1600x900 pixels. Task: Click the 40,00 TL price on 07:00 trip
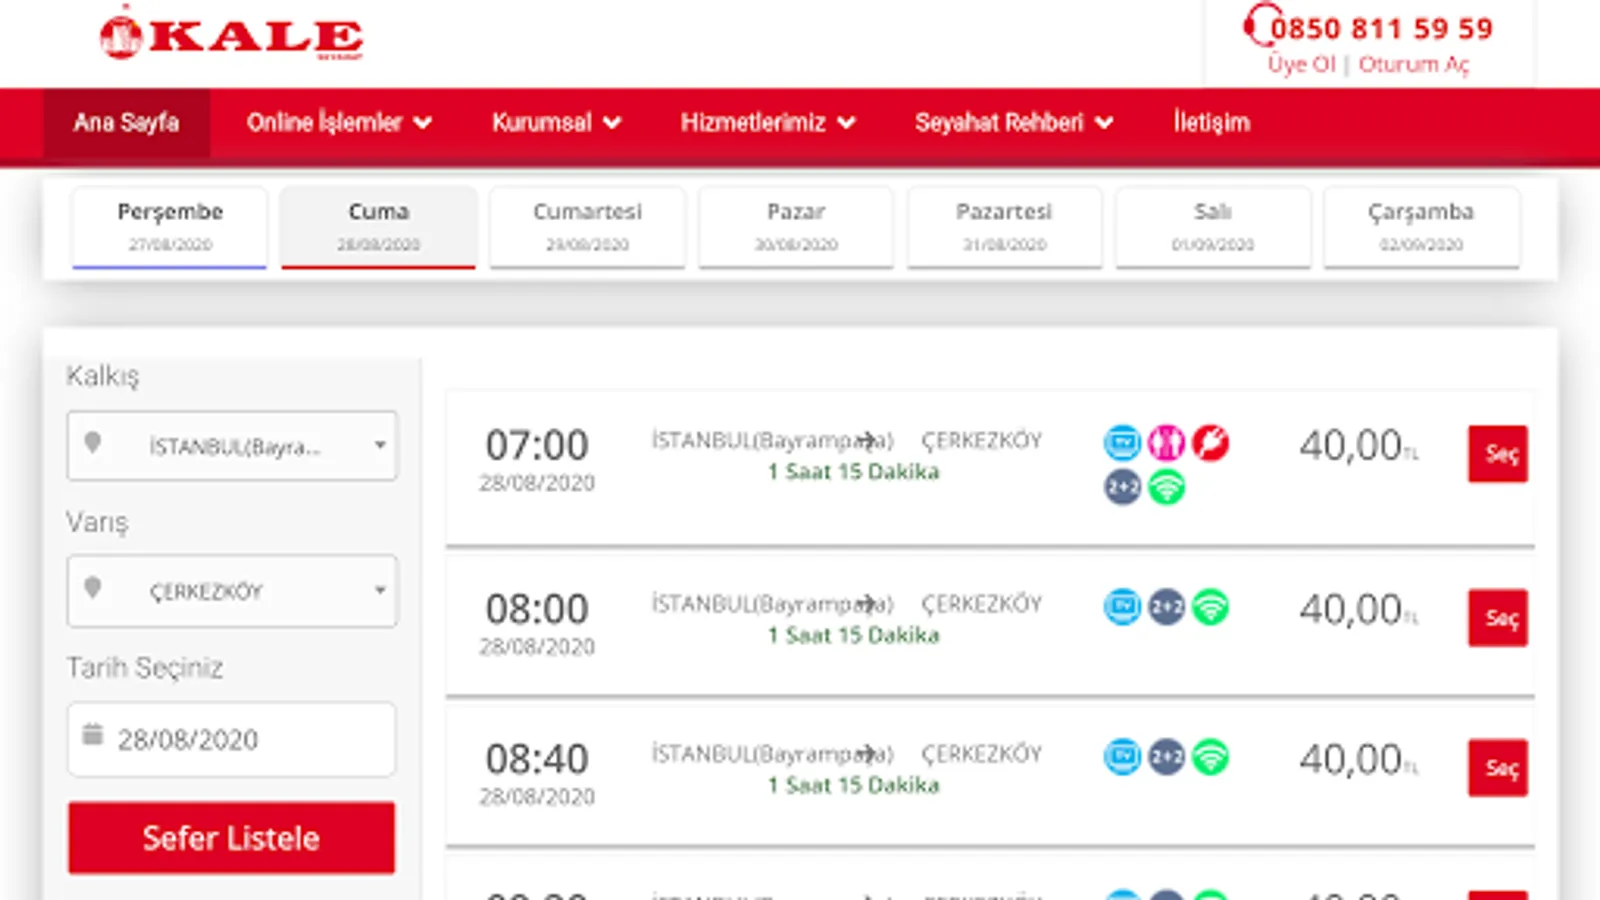[x=1358, y=445]
